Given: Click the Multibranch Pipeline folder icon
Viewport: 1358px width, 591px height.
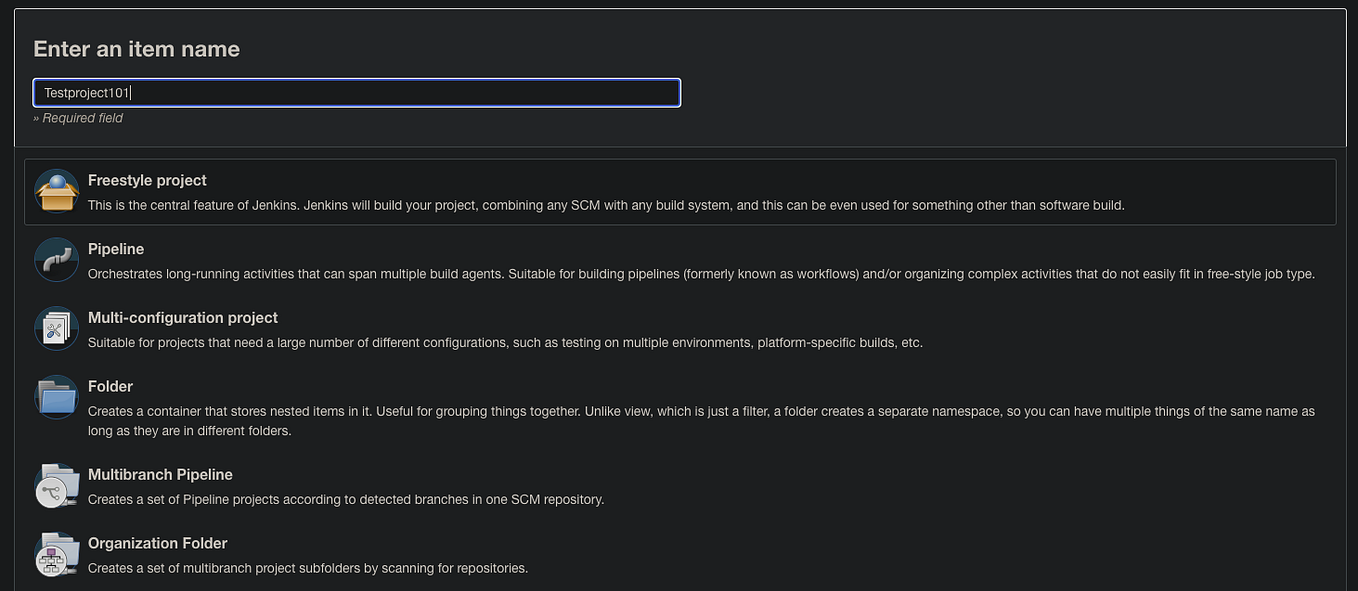Looking at the screenshot, I should 56,485.
